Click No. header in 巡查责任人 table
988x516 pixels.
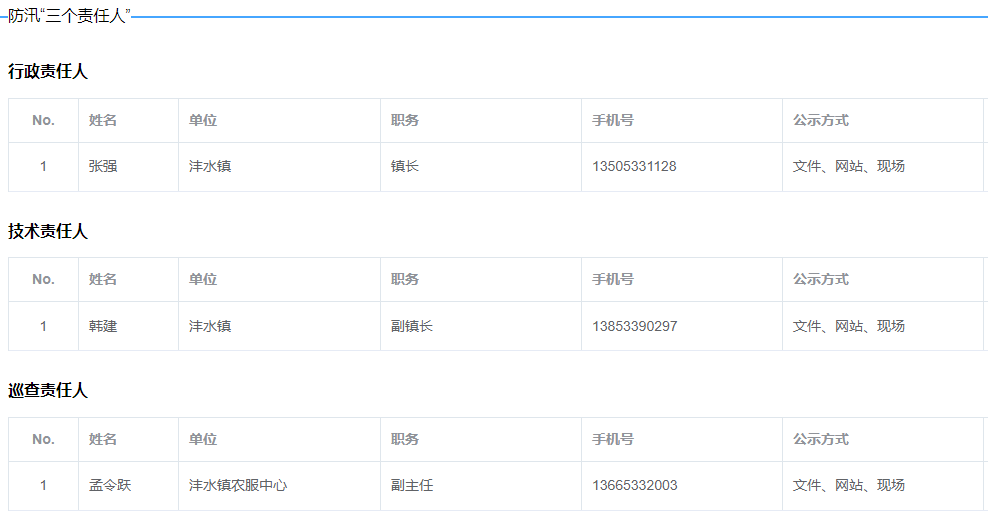pos(43,439)
